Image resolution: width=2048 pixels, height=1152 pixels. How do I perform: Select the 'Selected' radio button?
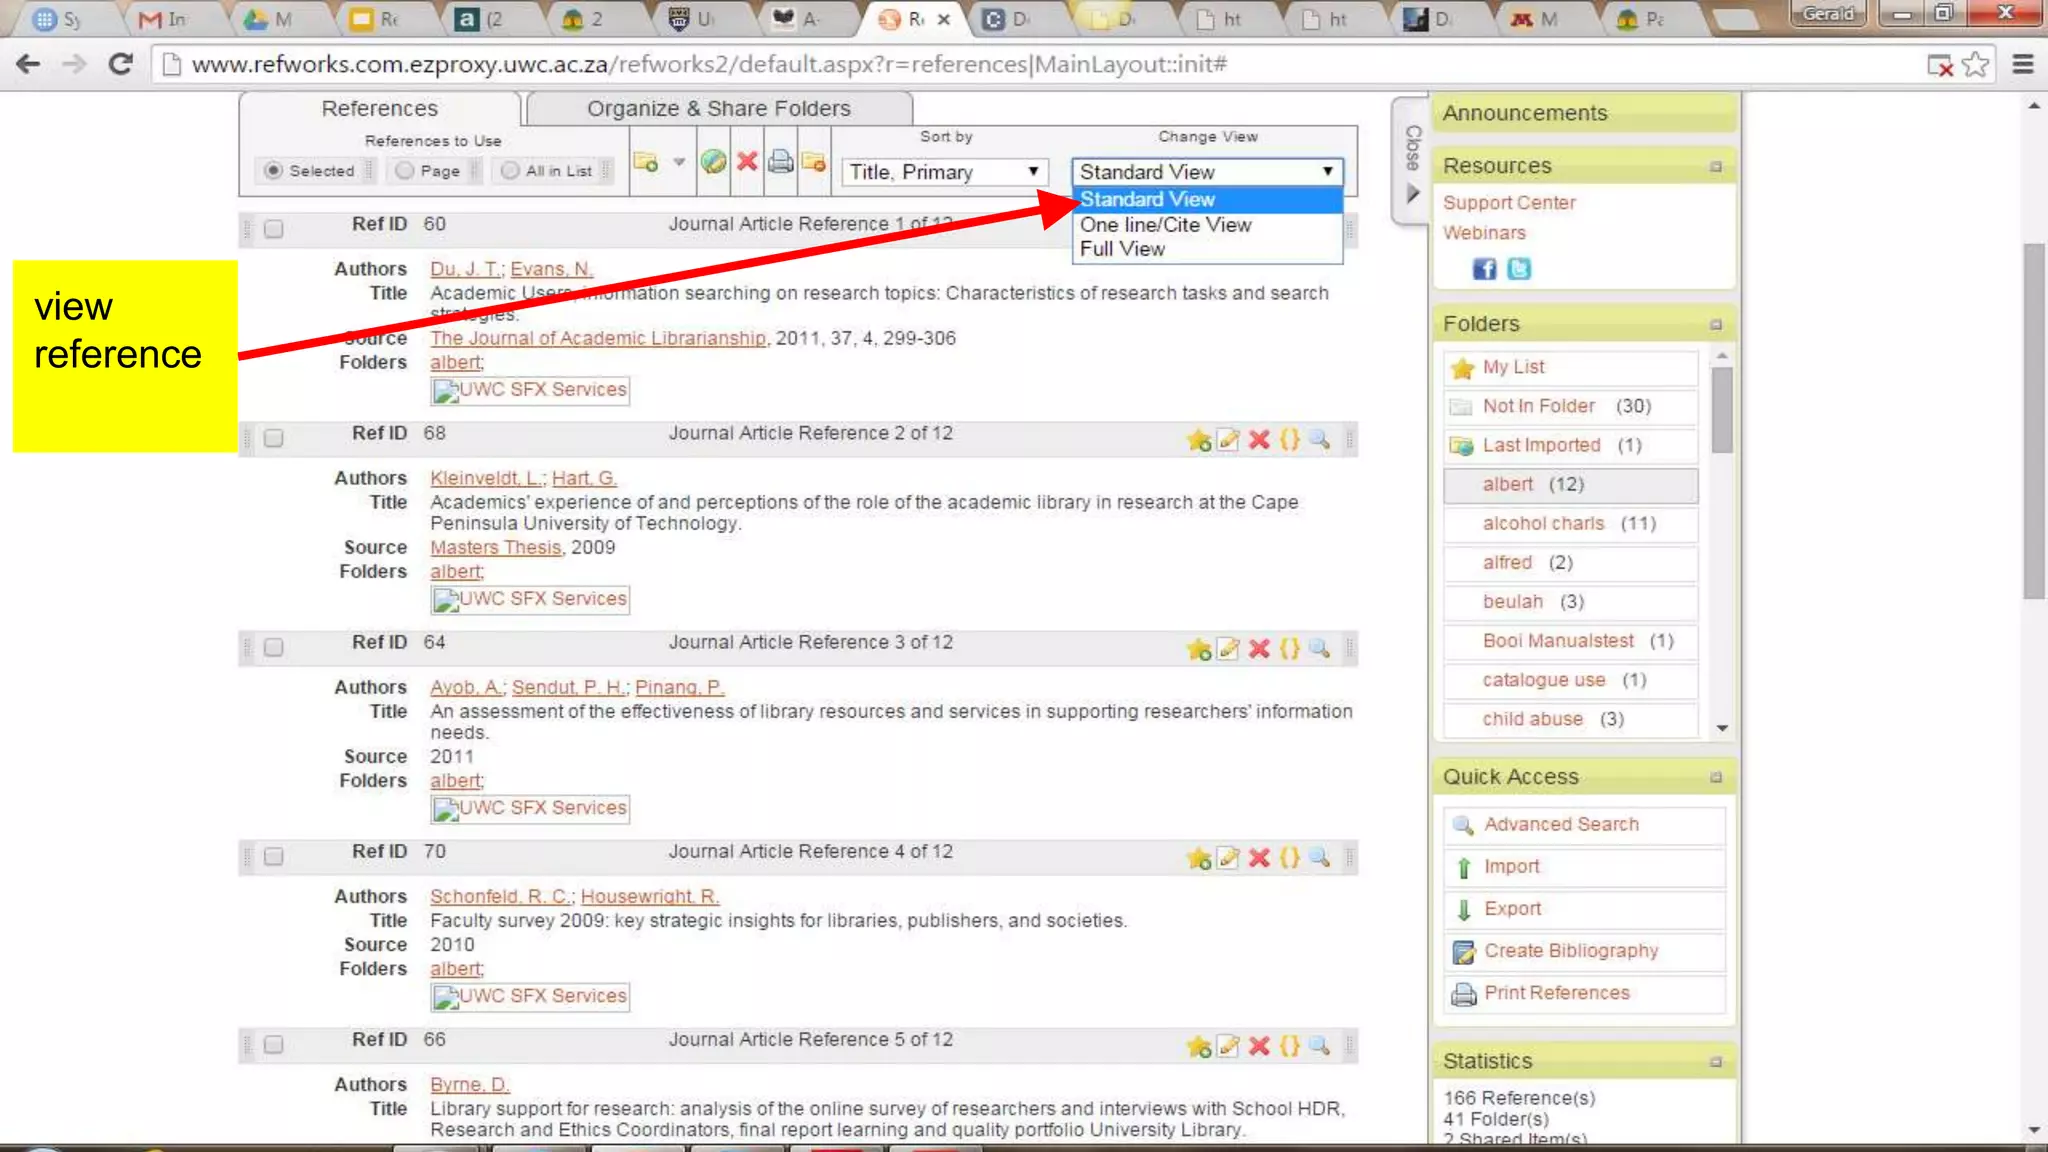273,171
